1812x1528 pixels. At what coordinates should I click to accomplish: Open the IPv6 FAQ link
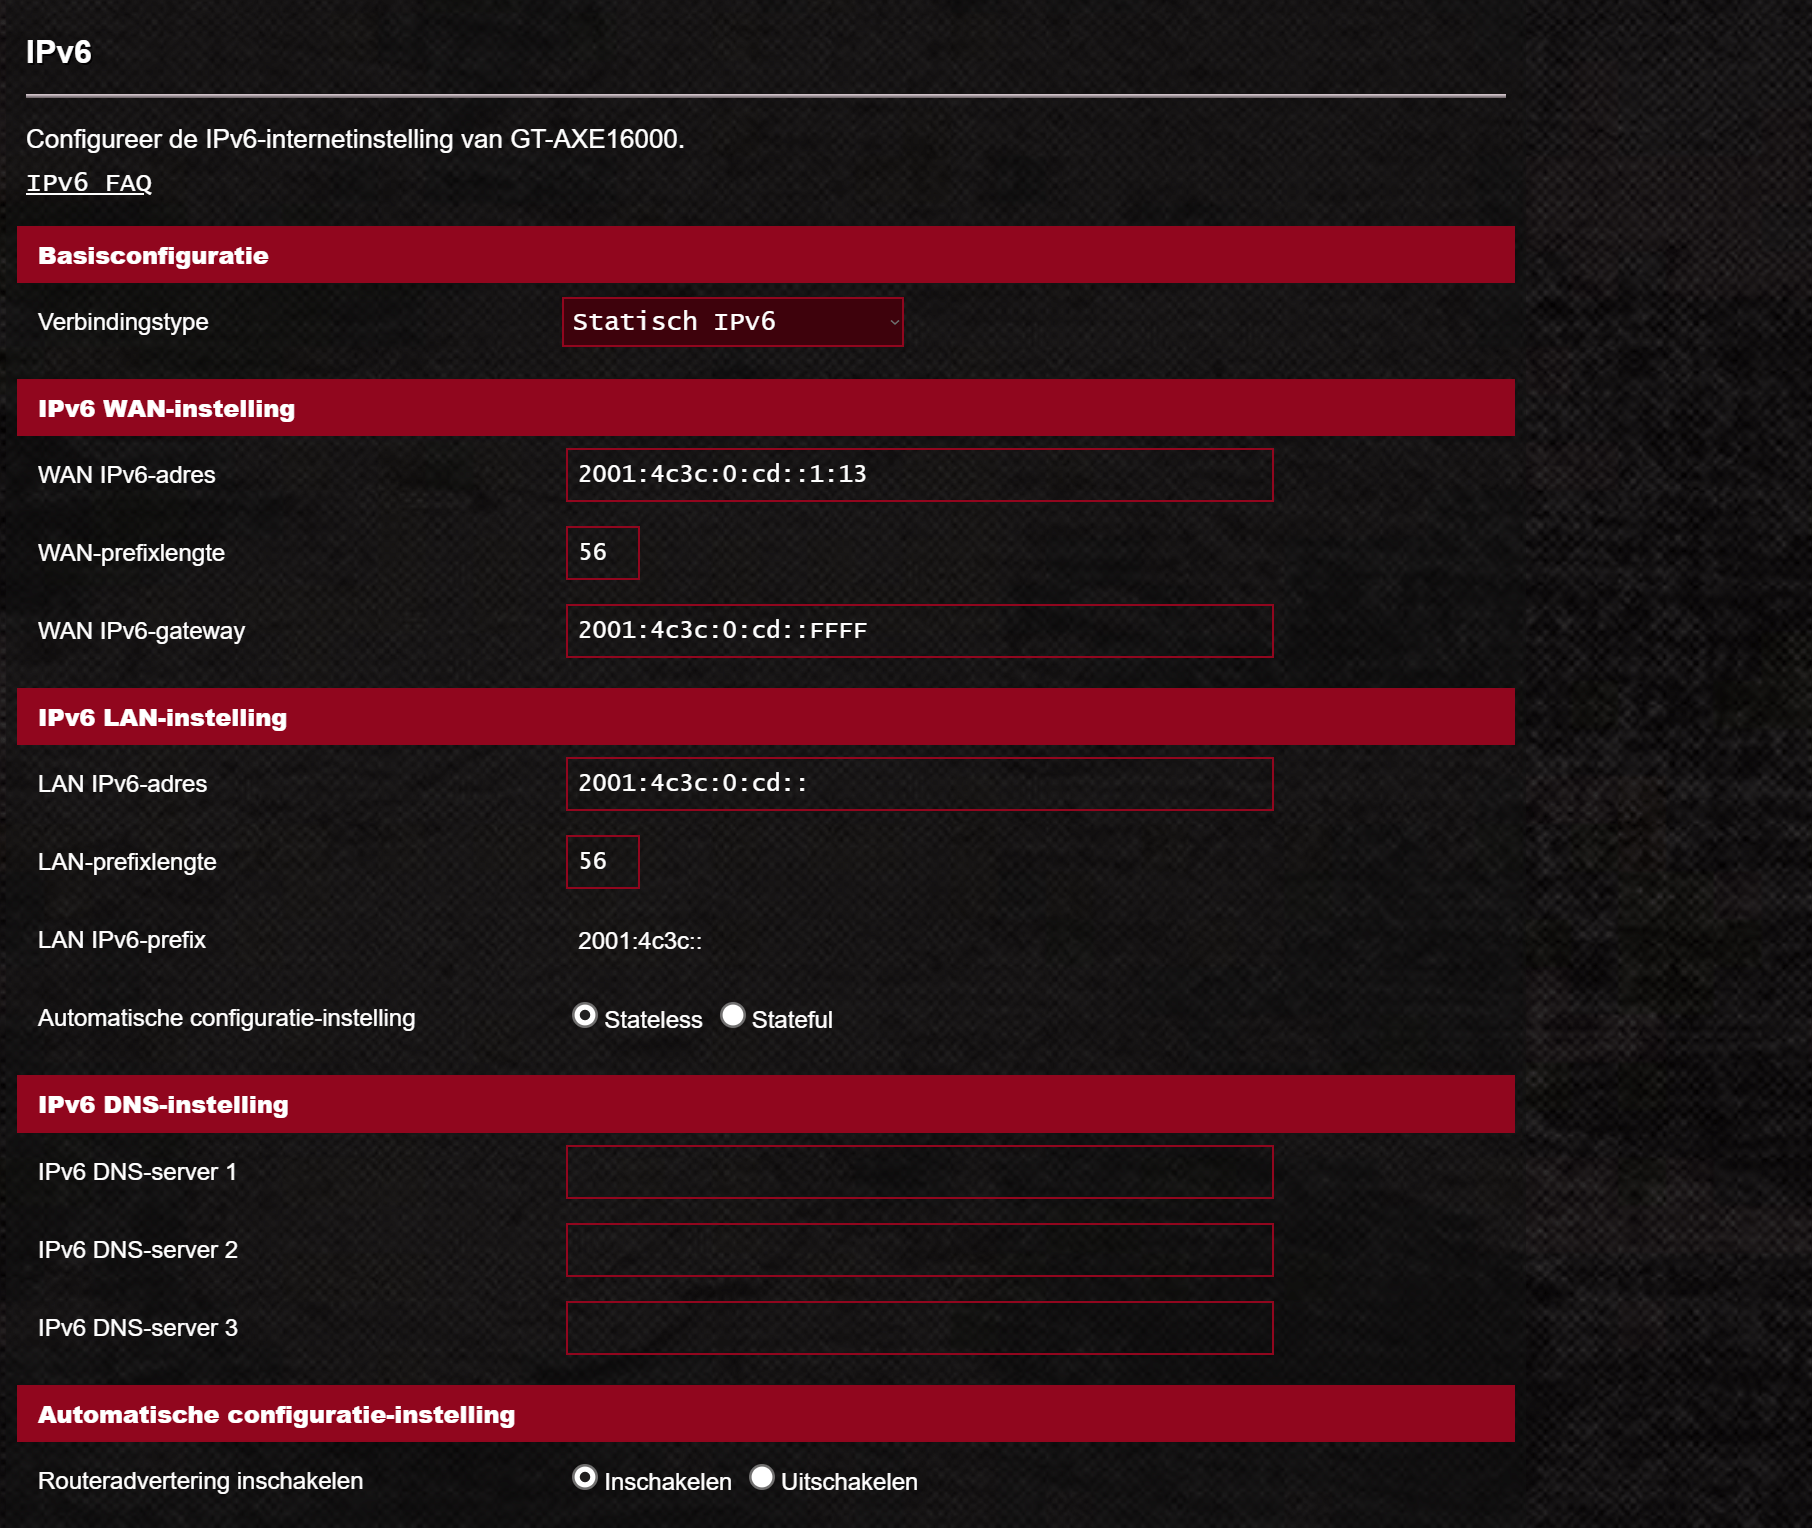tap(89, 183)
